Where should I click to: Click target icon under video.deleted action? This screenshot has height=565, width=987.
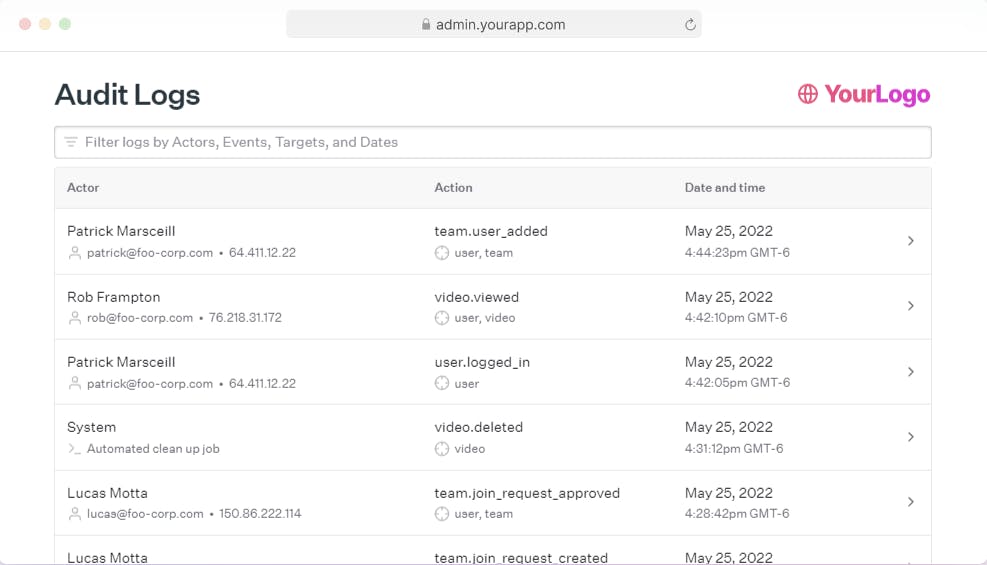coord(442,449)
